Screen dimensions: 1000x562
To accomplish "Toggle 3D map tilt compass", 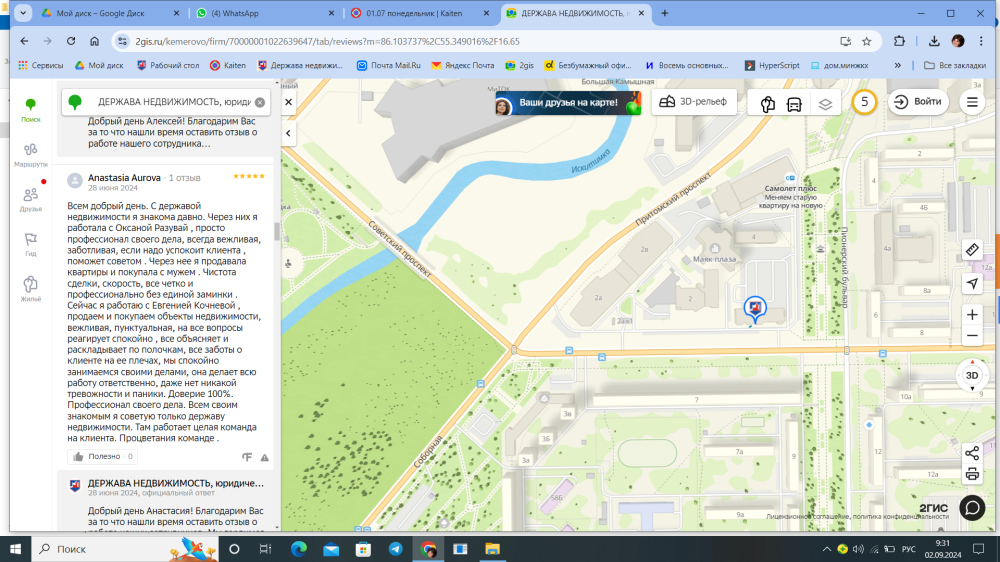I will click(x=972, y=376).
